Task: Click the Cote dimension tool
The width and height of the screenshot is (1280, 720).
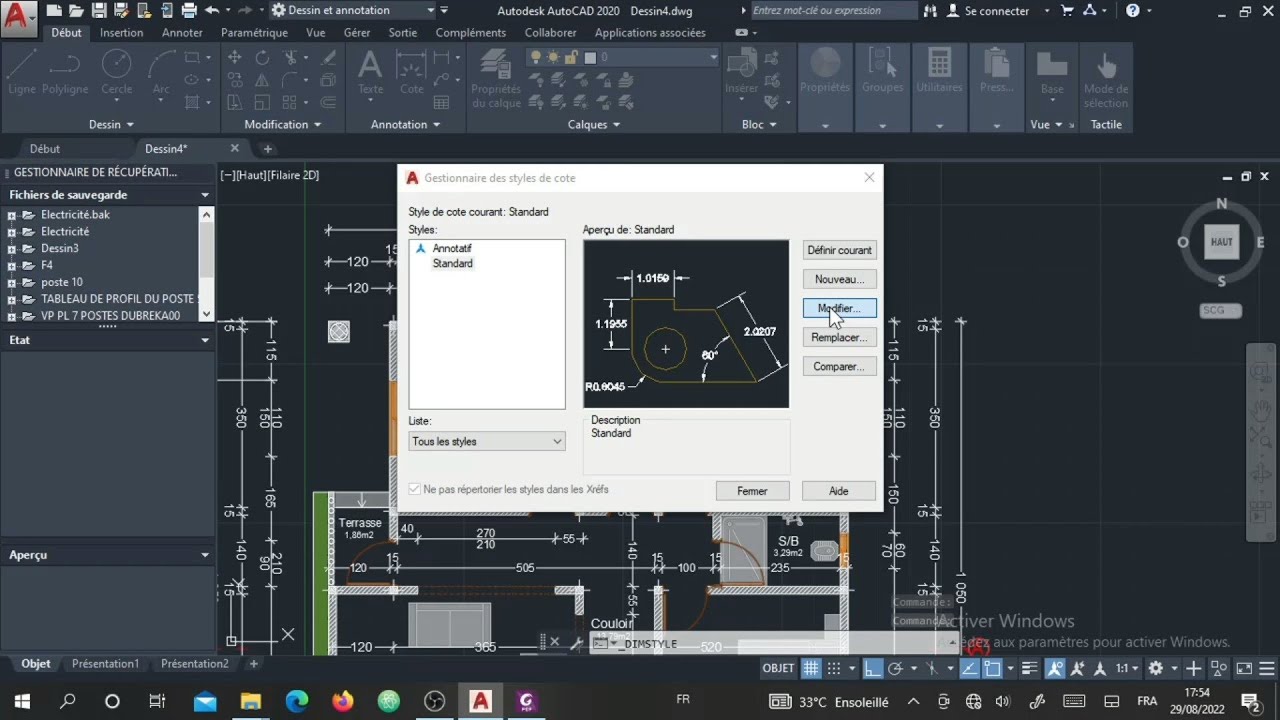Action: 412,72
